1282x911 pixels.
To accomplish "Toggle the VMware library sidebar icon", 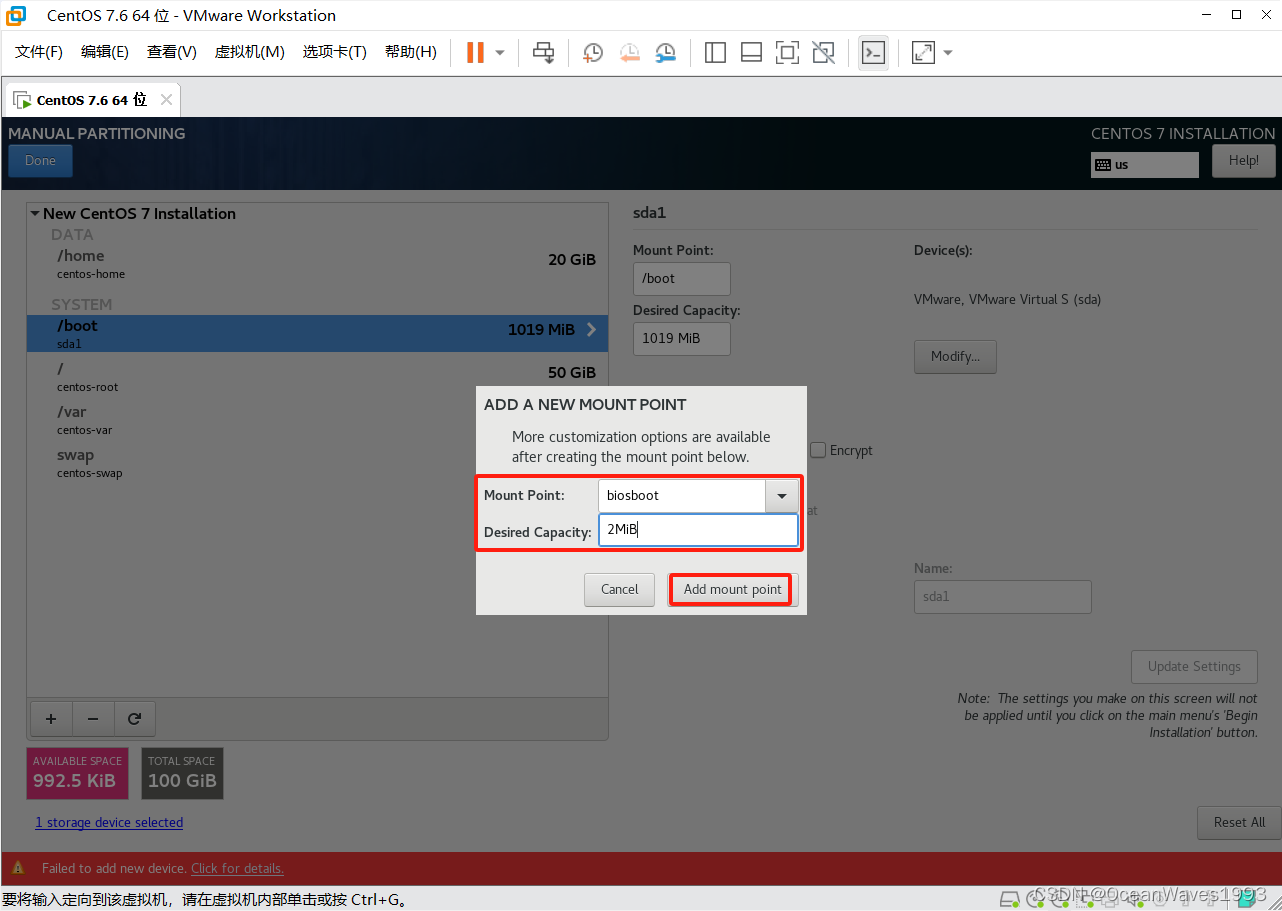I will (715, 52).
